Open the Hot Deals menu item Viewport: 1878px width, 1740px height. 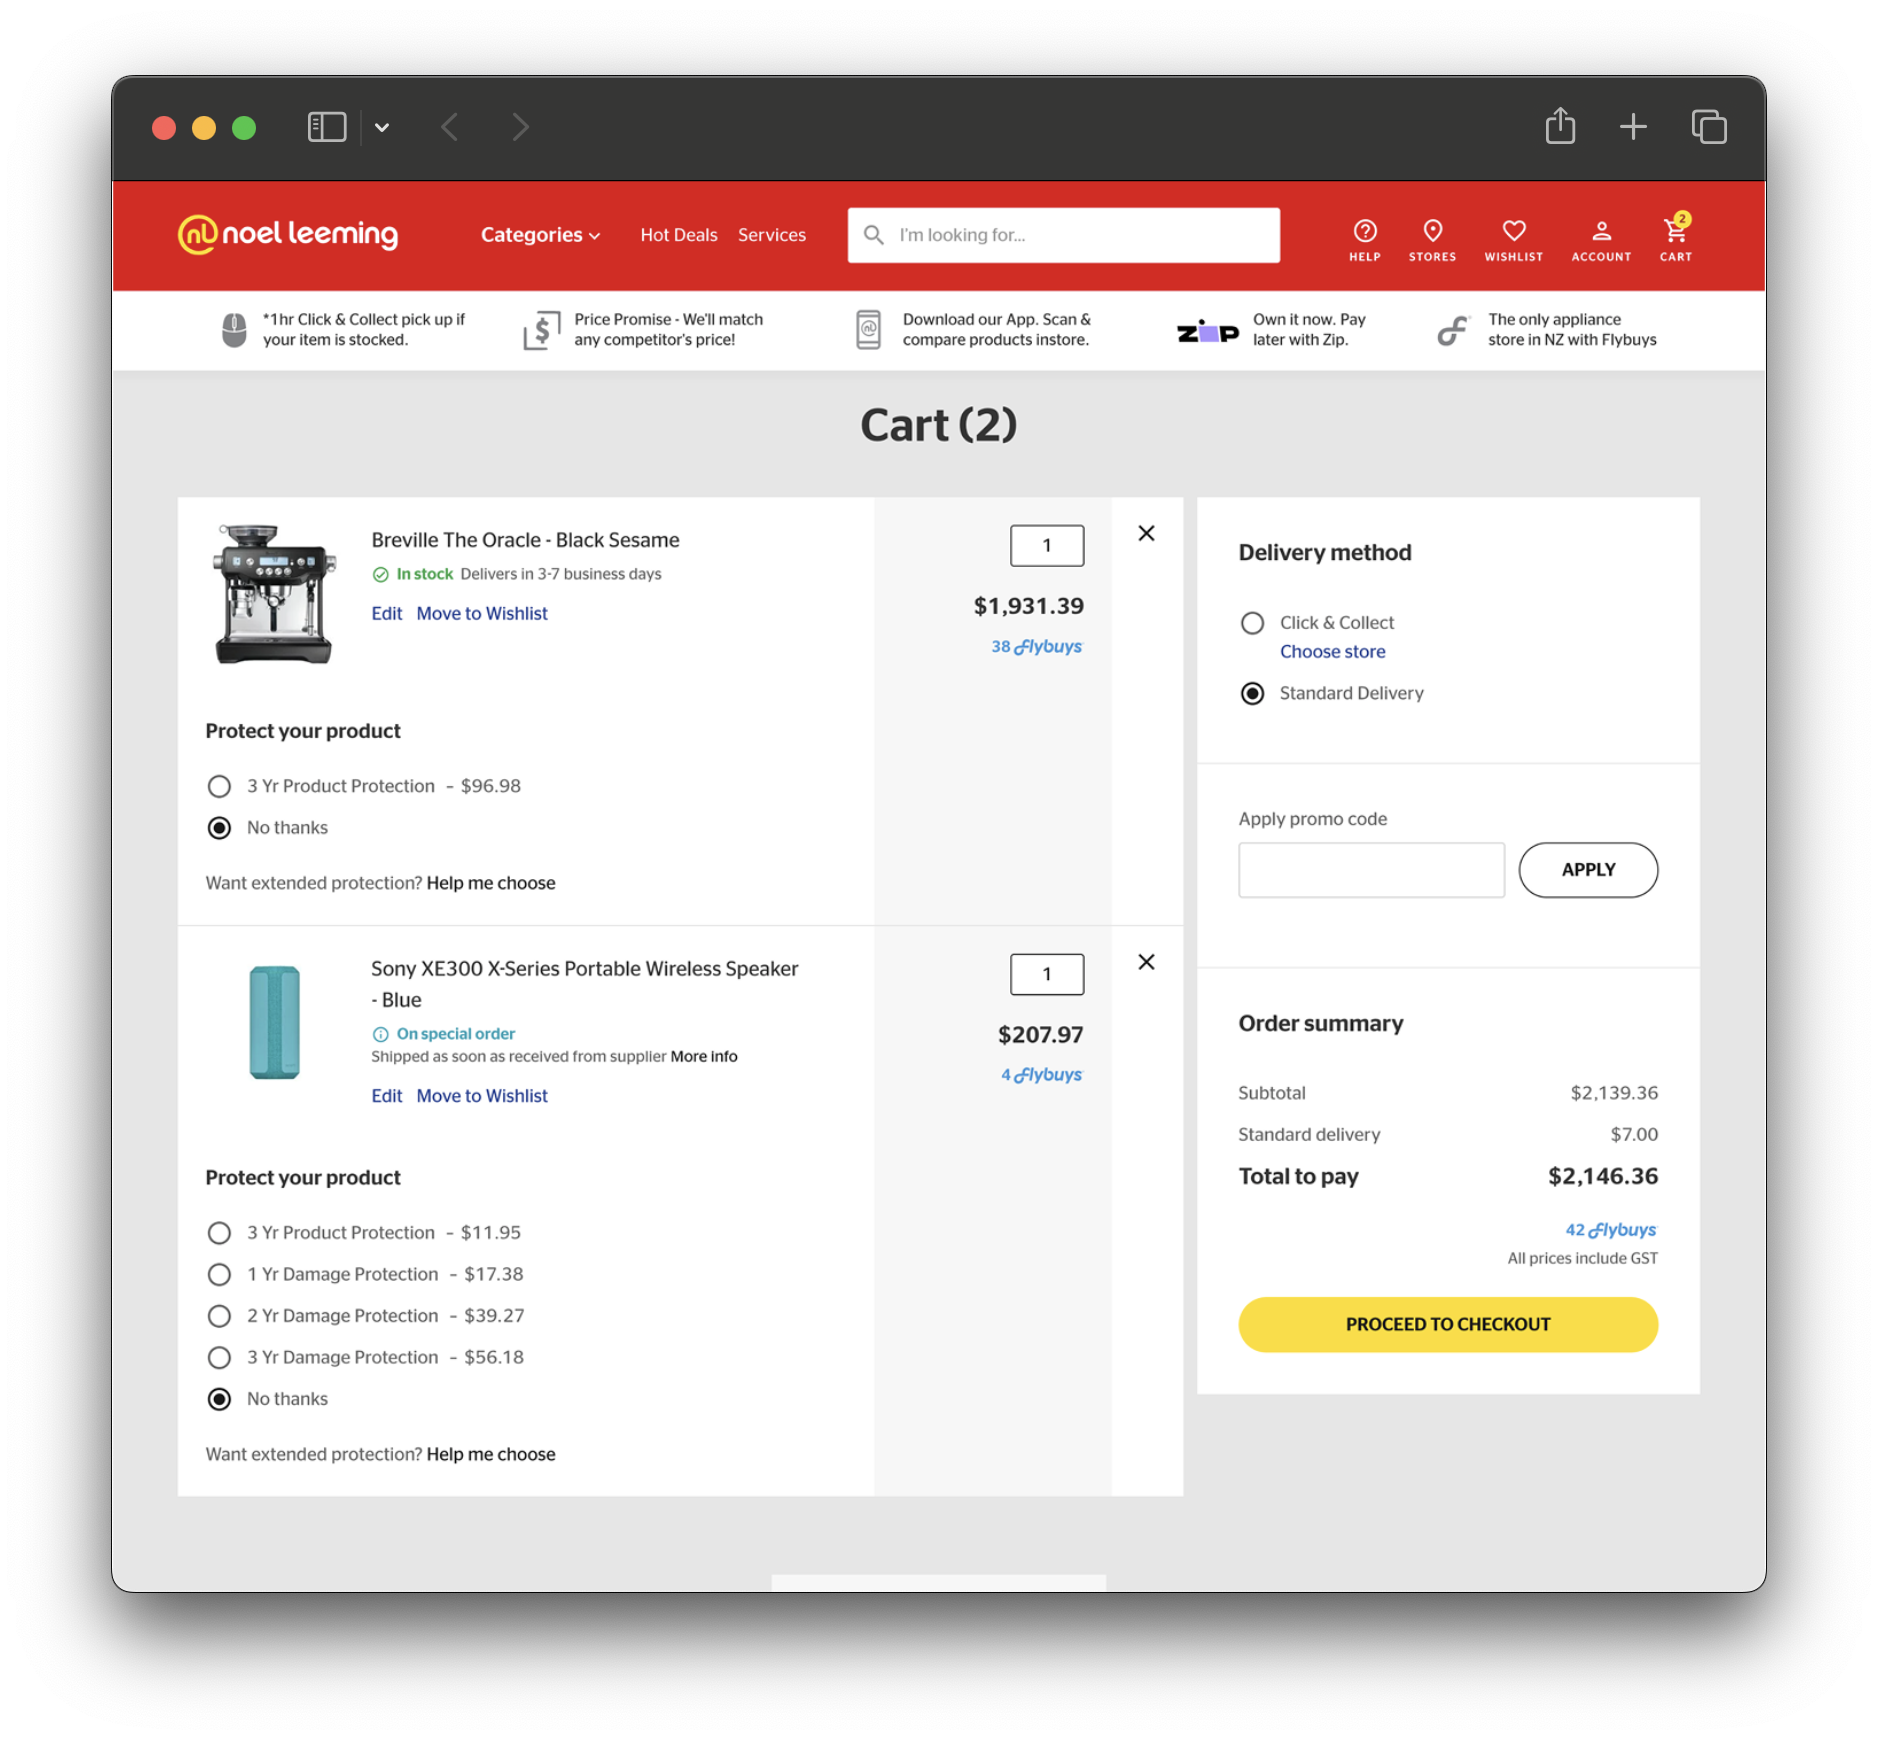tap(678, 235)
